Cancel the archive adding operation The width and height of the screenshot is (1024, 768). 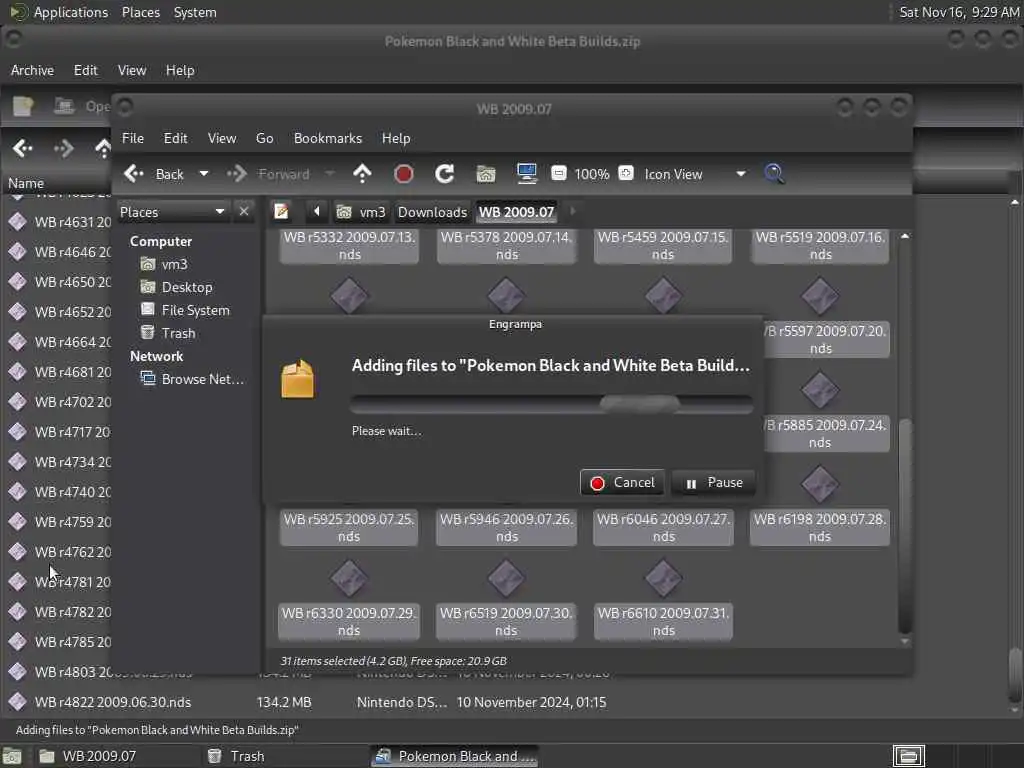pyautogui.click(x=622, y=483)
